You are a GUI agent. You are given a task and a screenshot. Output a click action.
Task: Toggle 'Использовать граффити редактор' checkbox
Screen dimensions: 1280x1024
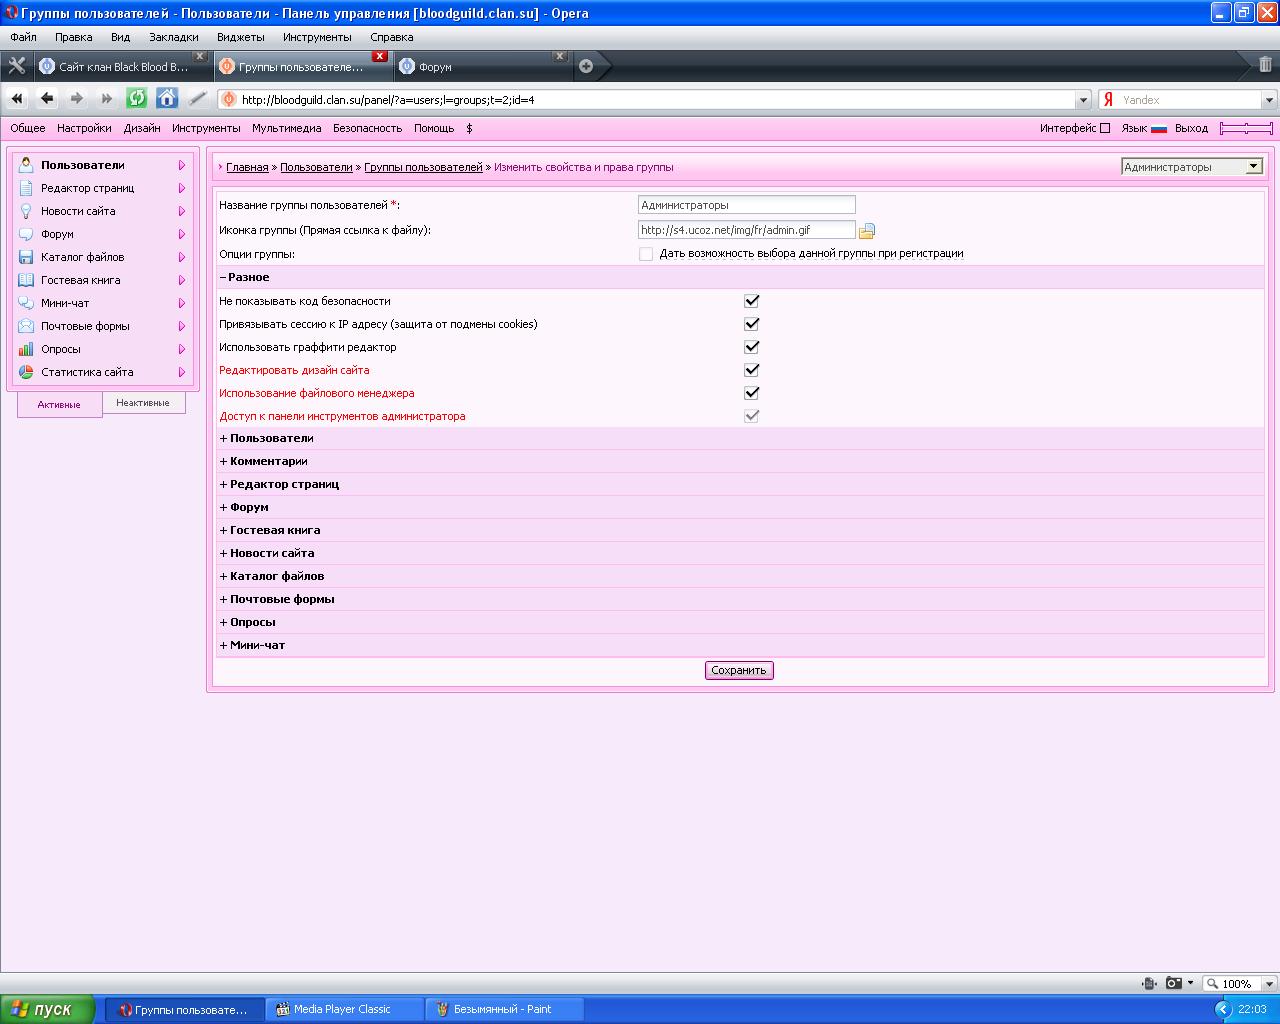752,347
